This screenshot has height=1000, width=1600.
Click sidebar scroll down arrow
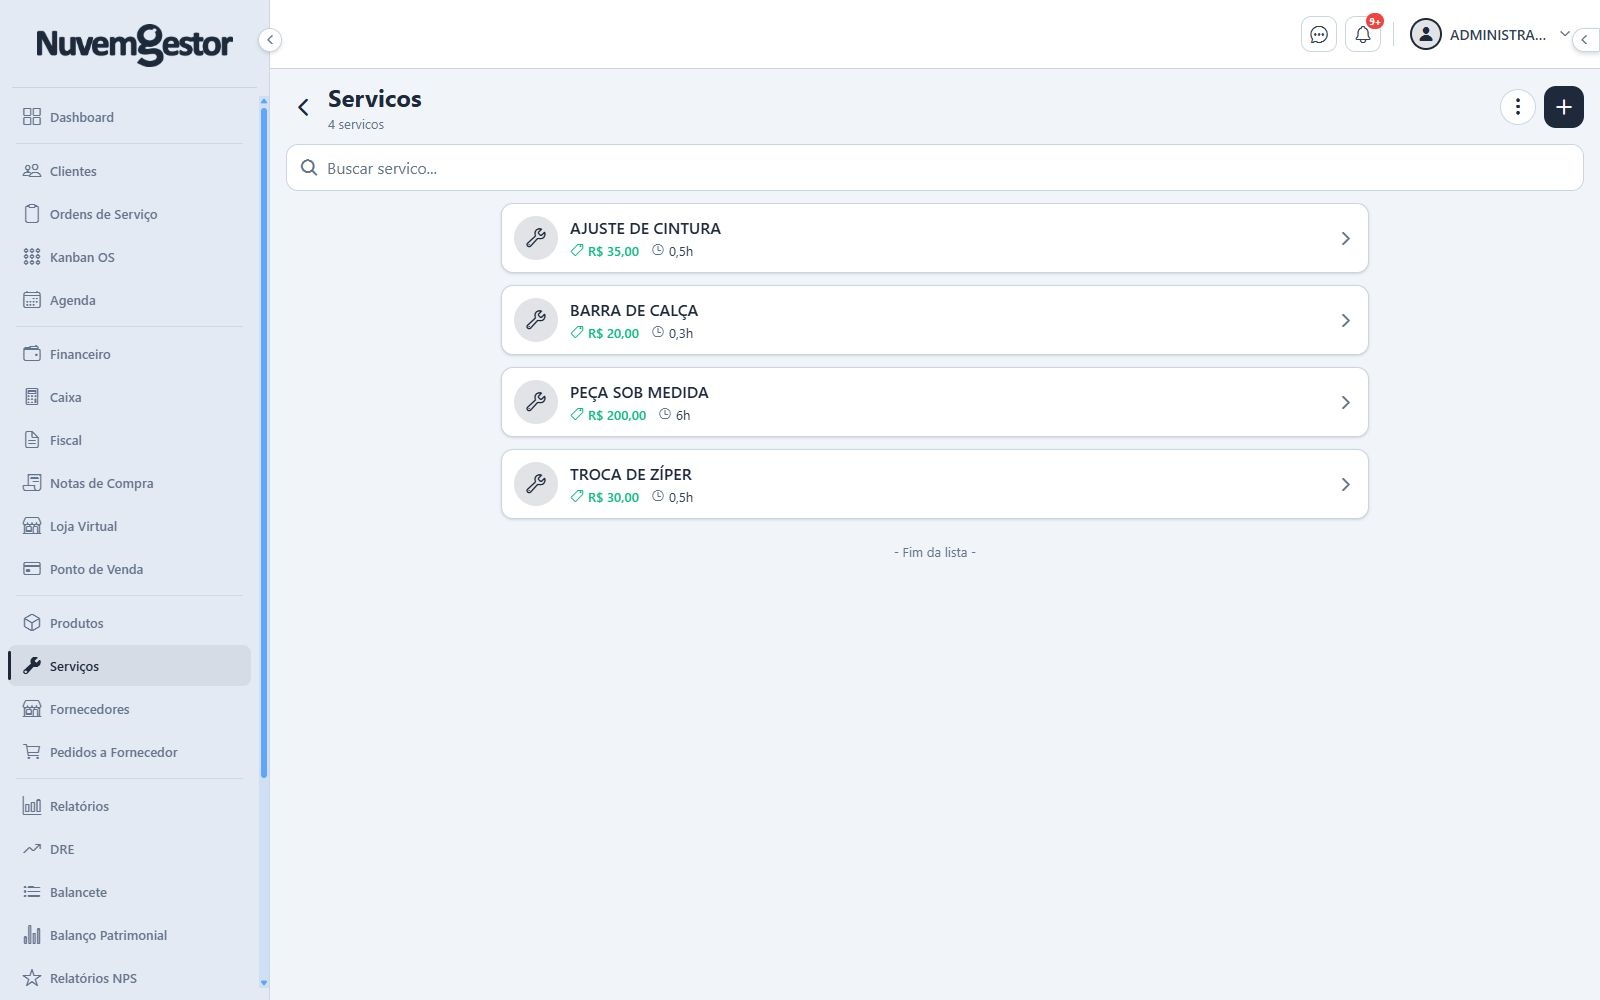coord(264,983)
